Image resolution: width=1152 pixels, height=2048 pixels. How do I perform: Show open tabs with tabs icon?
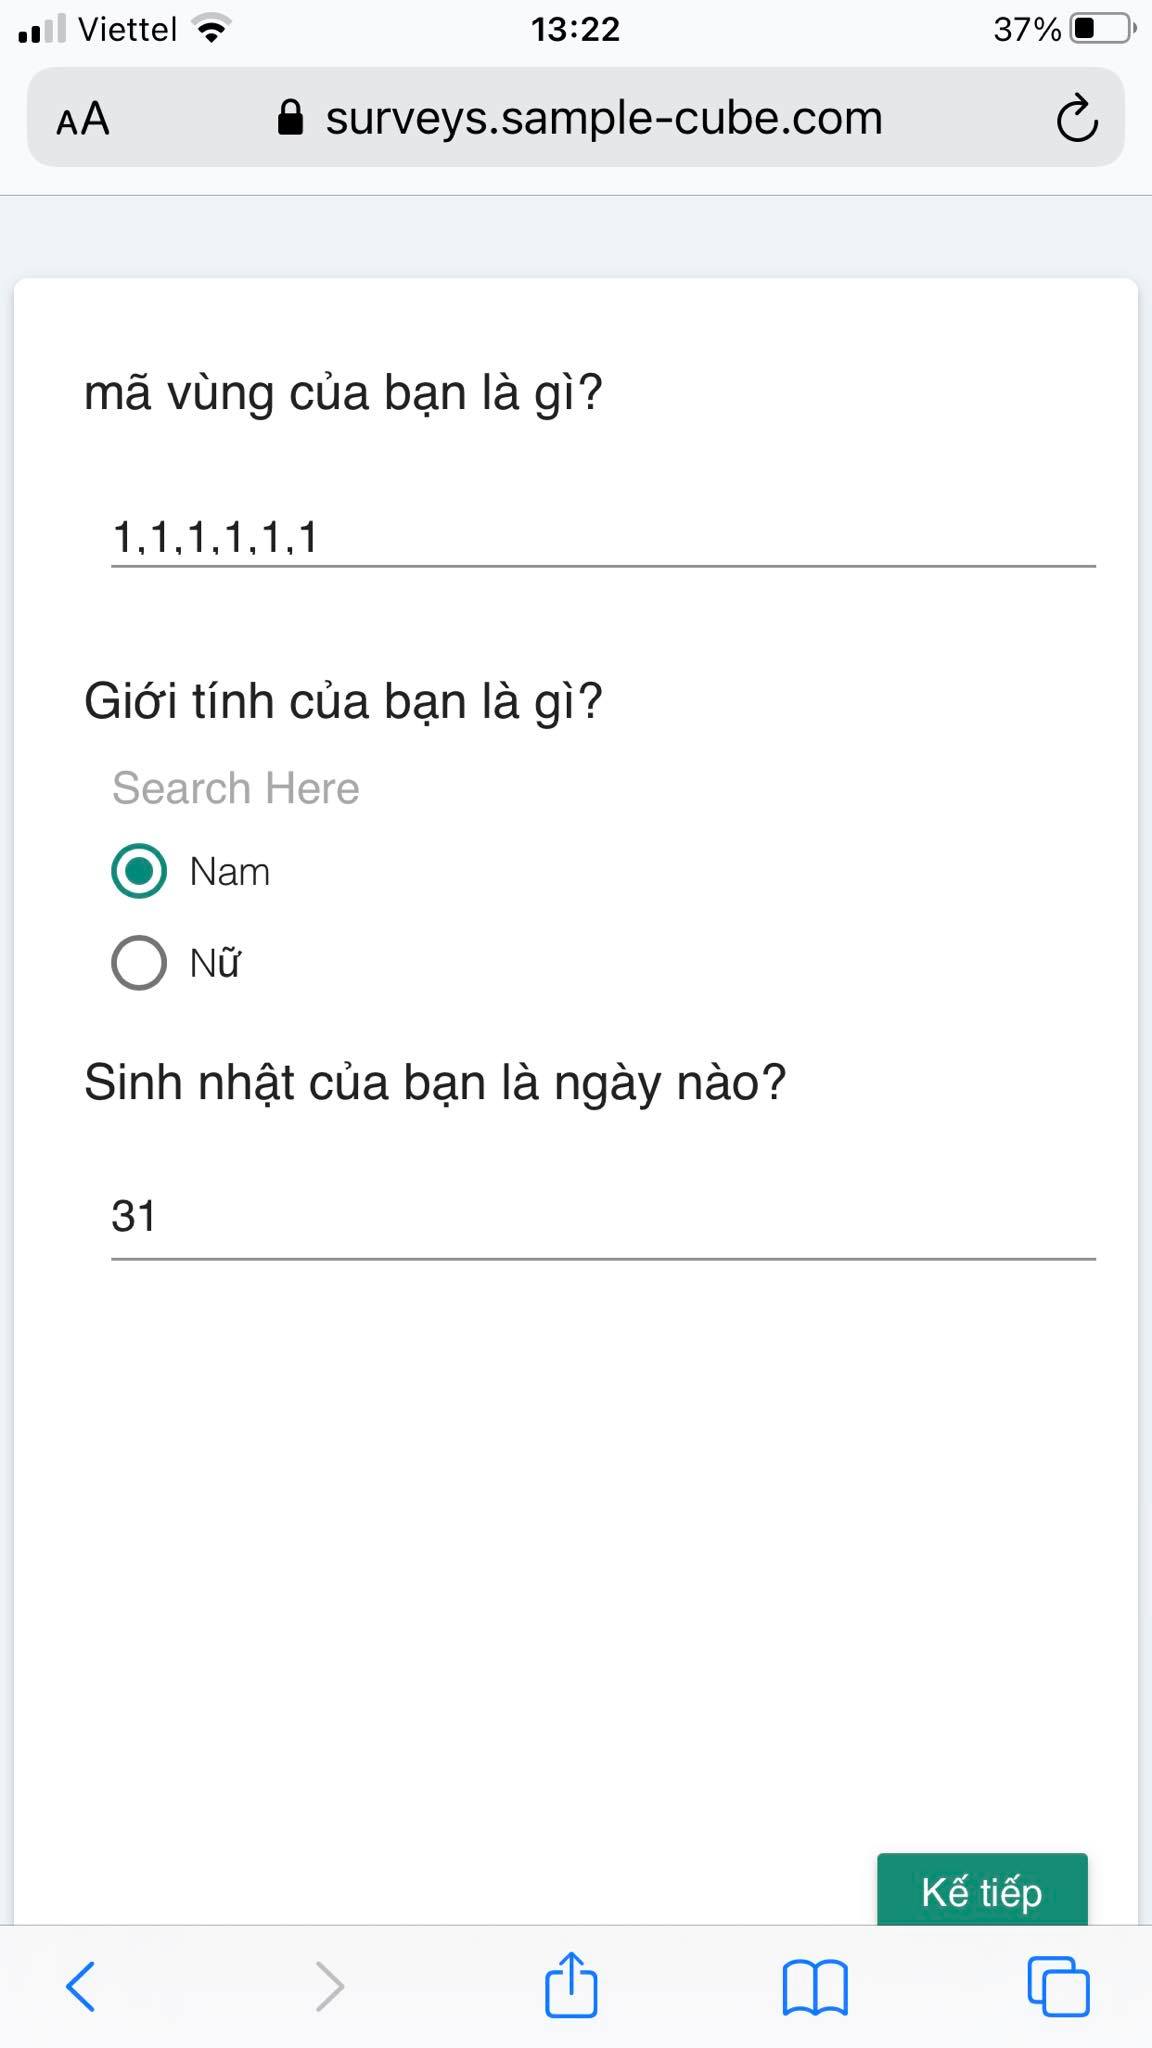tap(1058, 1985)
